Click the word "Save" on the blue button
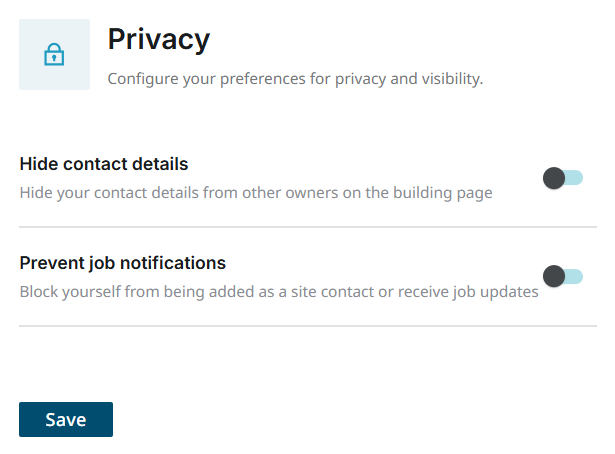The width and height of the screenshot is (615, 454). (66, 420)
